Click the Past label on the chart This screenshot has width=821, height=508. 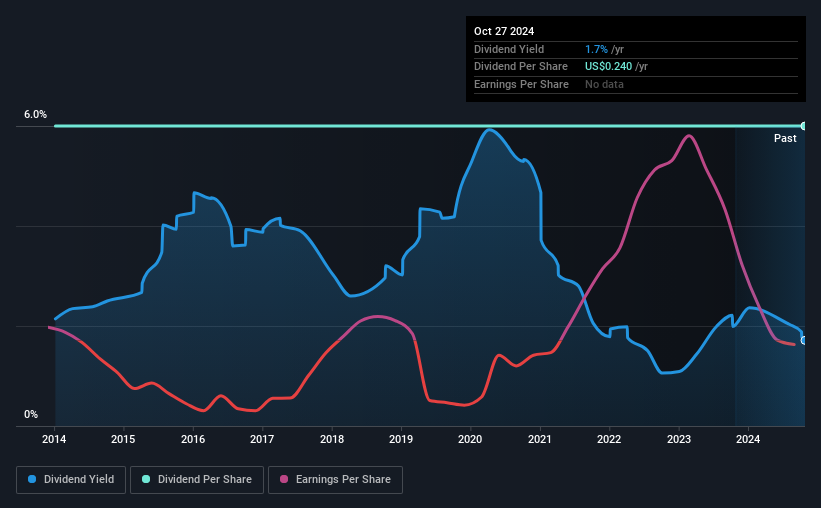[785, 138]
